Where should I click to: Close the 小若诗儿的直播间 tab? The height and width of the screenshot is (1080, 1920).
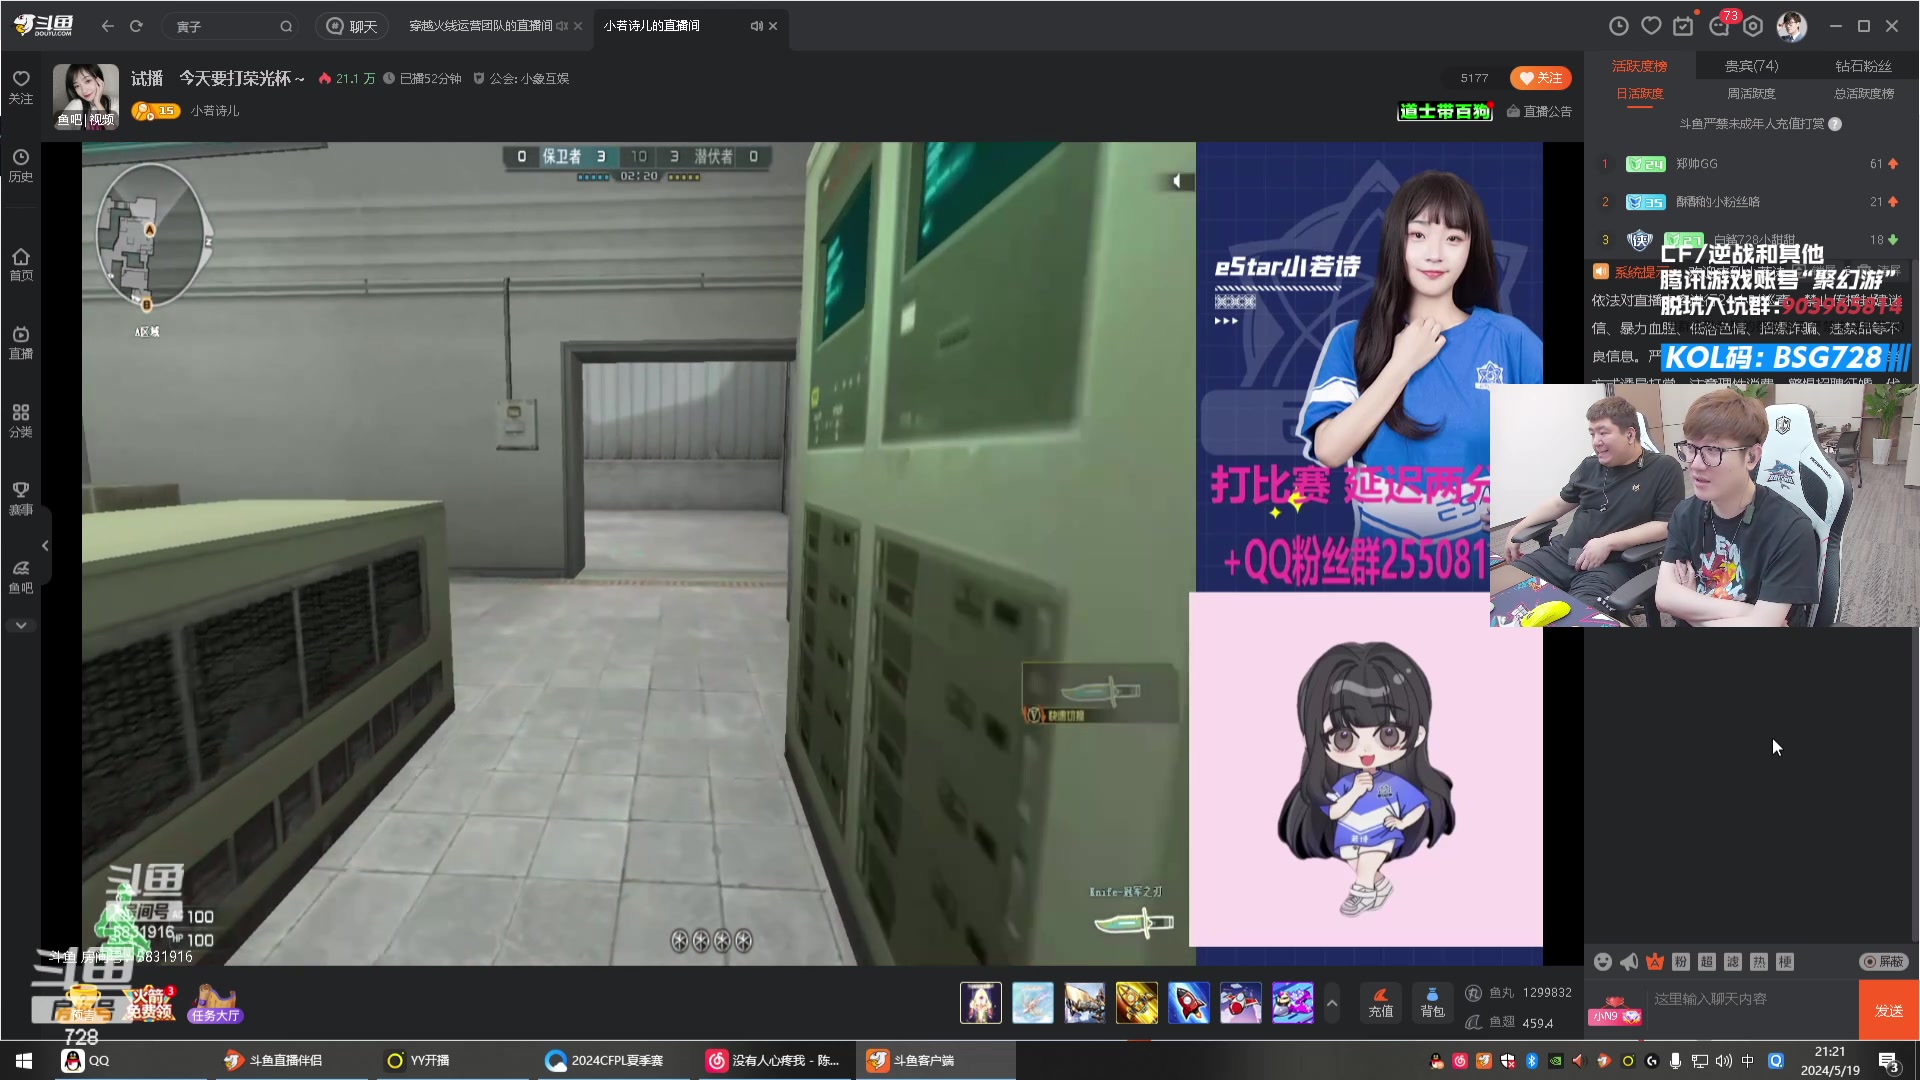[773, 26]
